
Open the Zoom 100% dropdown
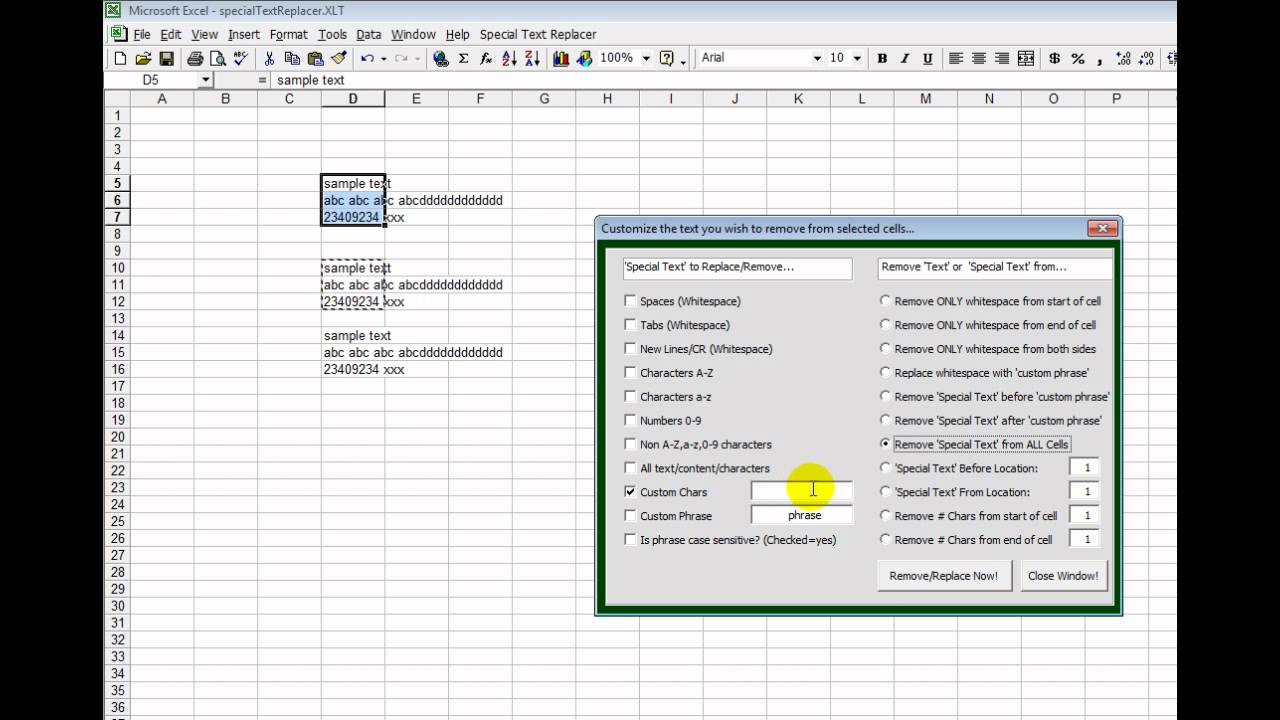point(646,59)
